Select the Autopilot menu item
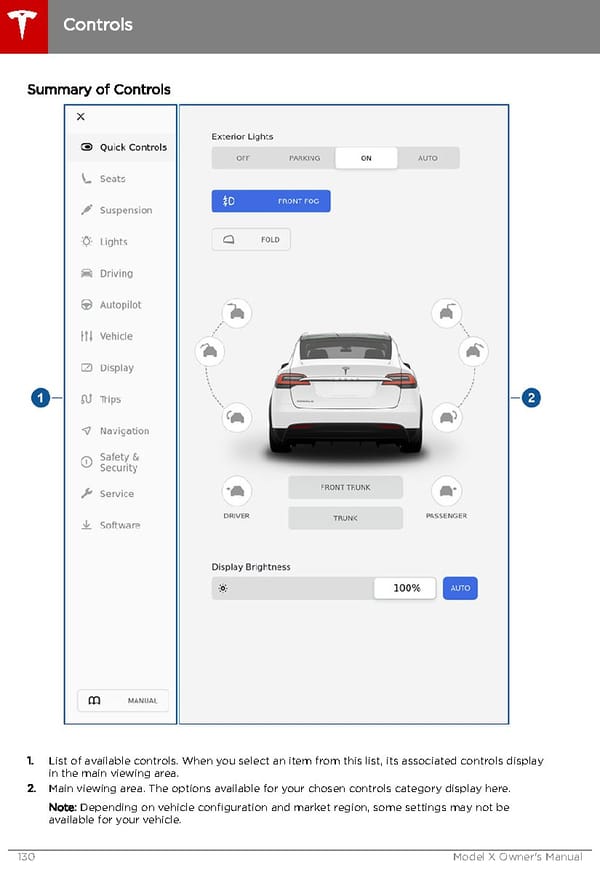 122,305
